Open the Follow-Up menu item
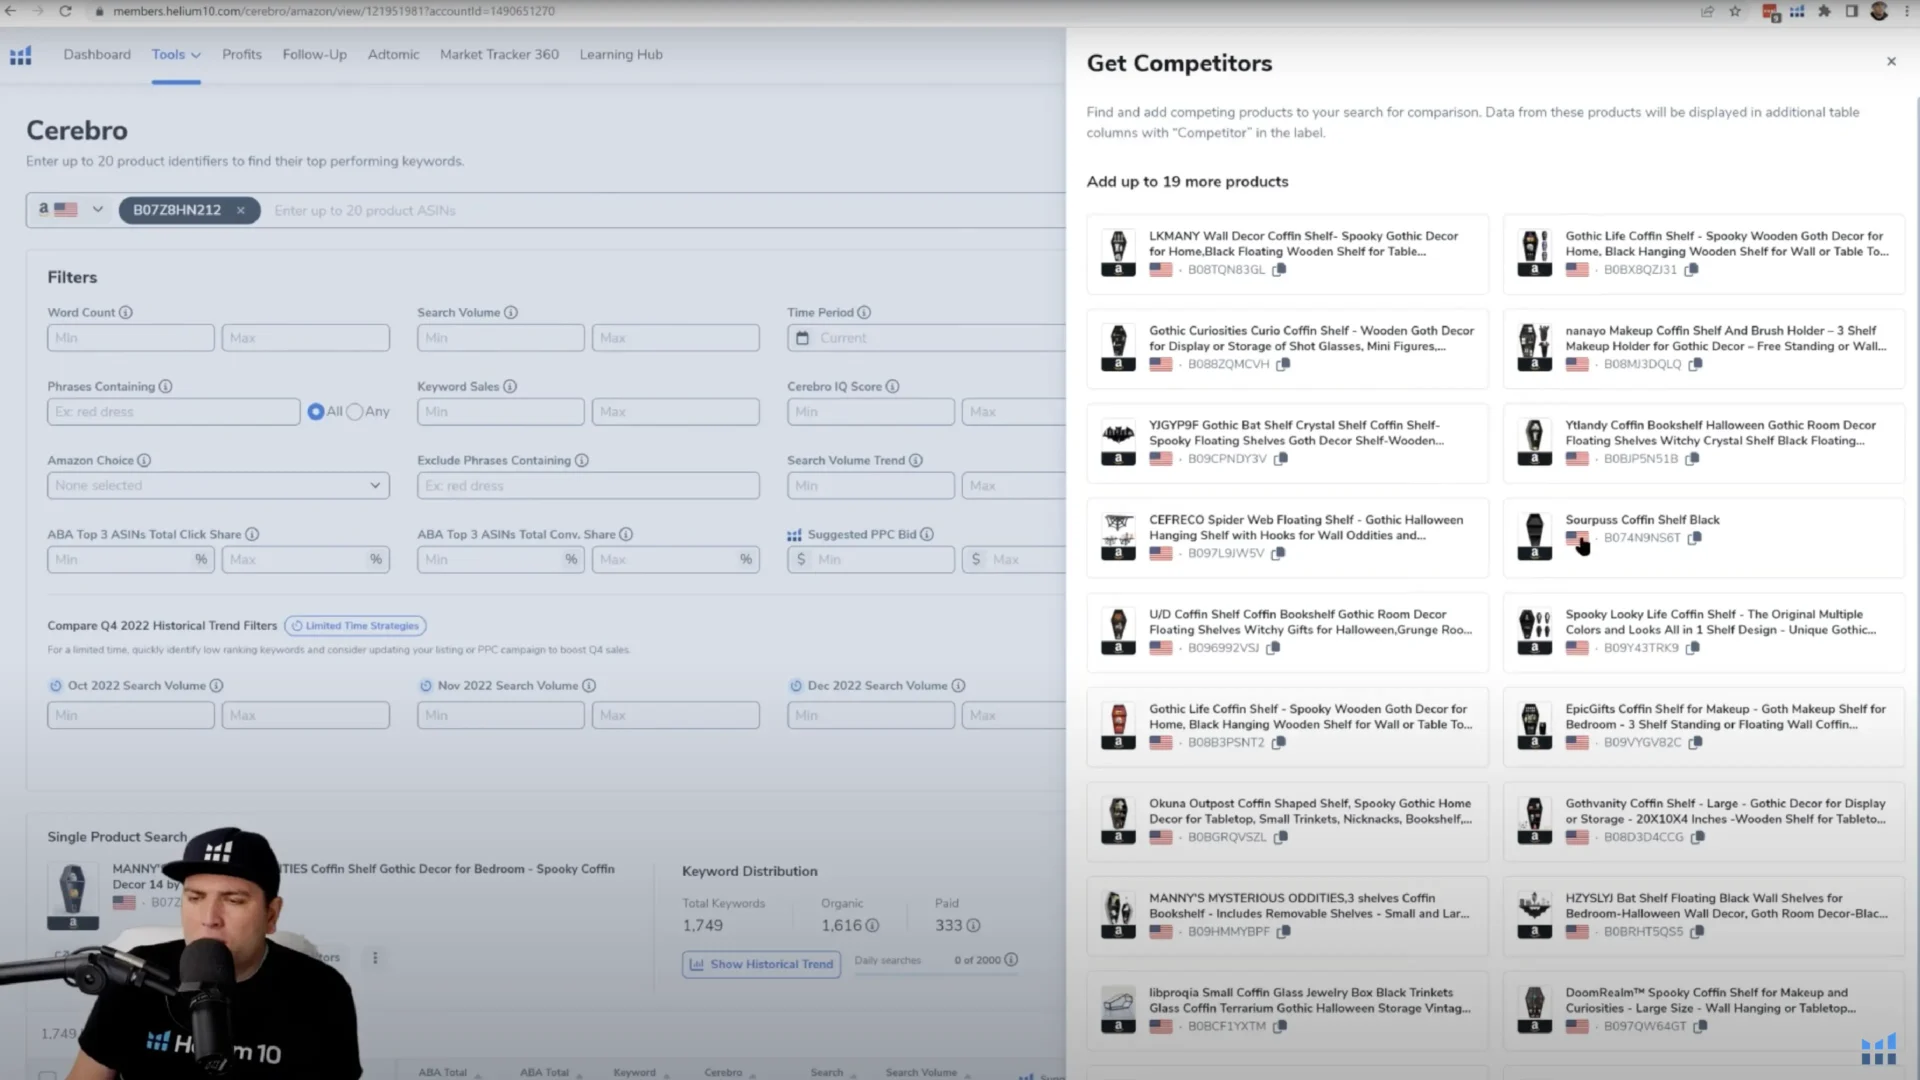The image size is (1920, 1080). pyautogui.click(x=315, y=55)
